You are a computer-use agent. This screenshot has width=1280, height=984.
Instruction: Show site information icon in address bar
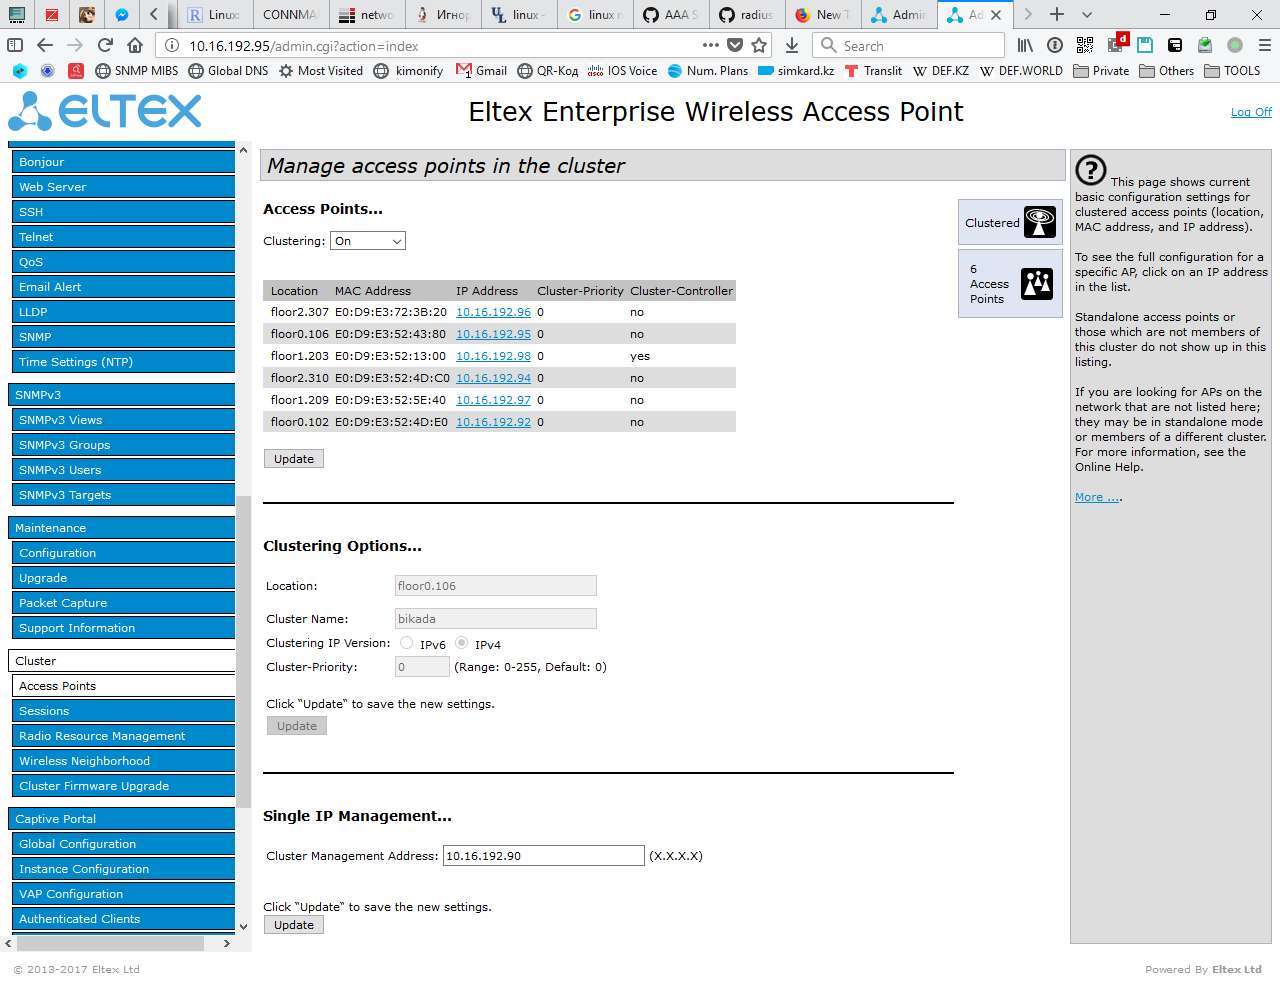click(x=172, y=45)
